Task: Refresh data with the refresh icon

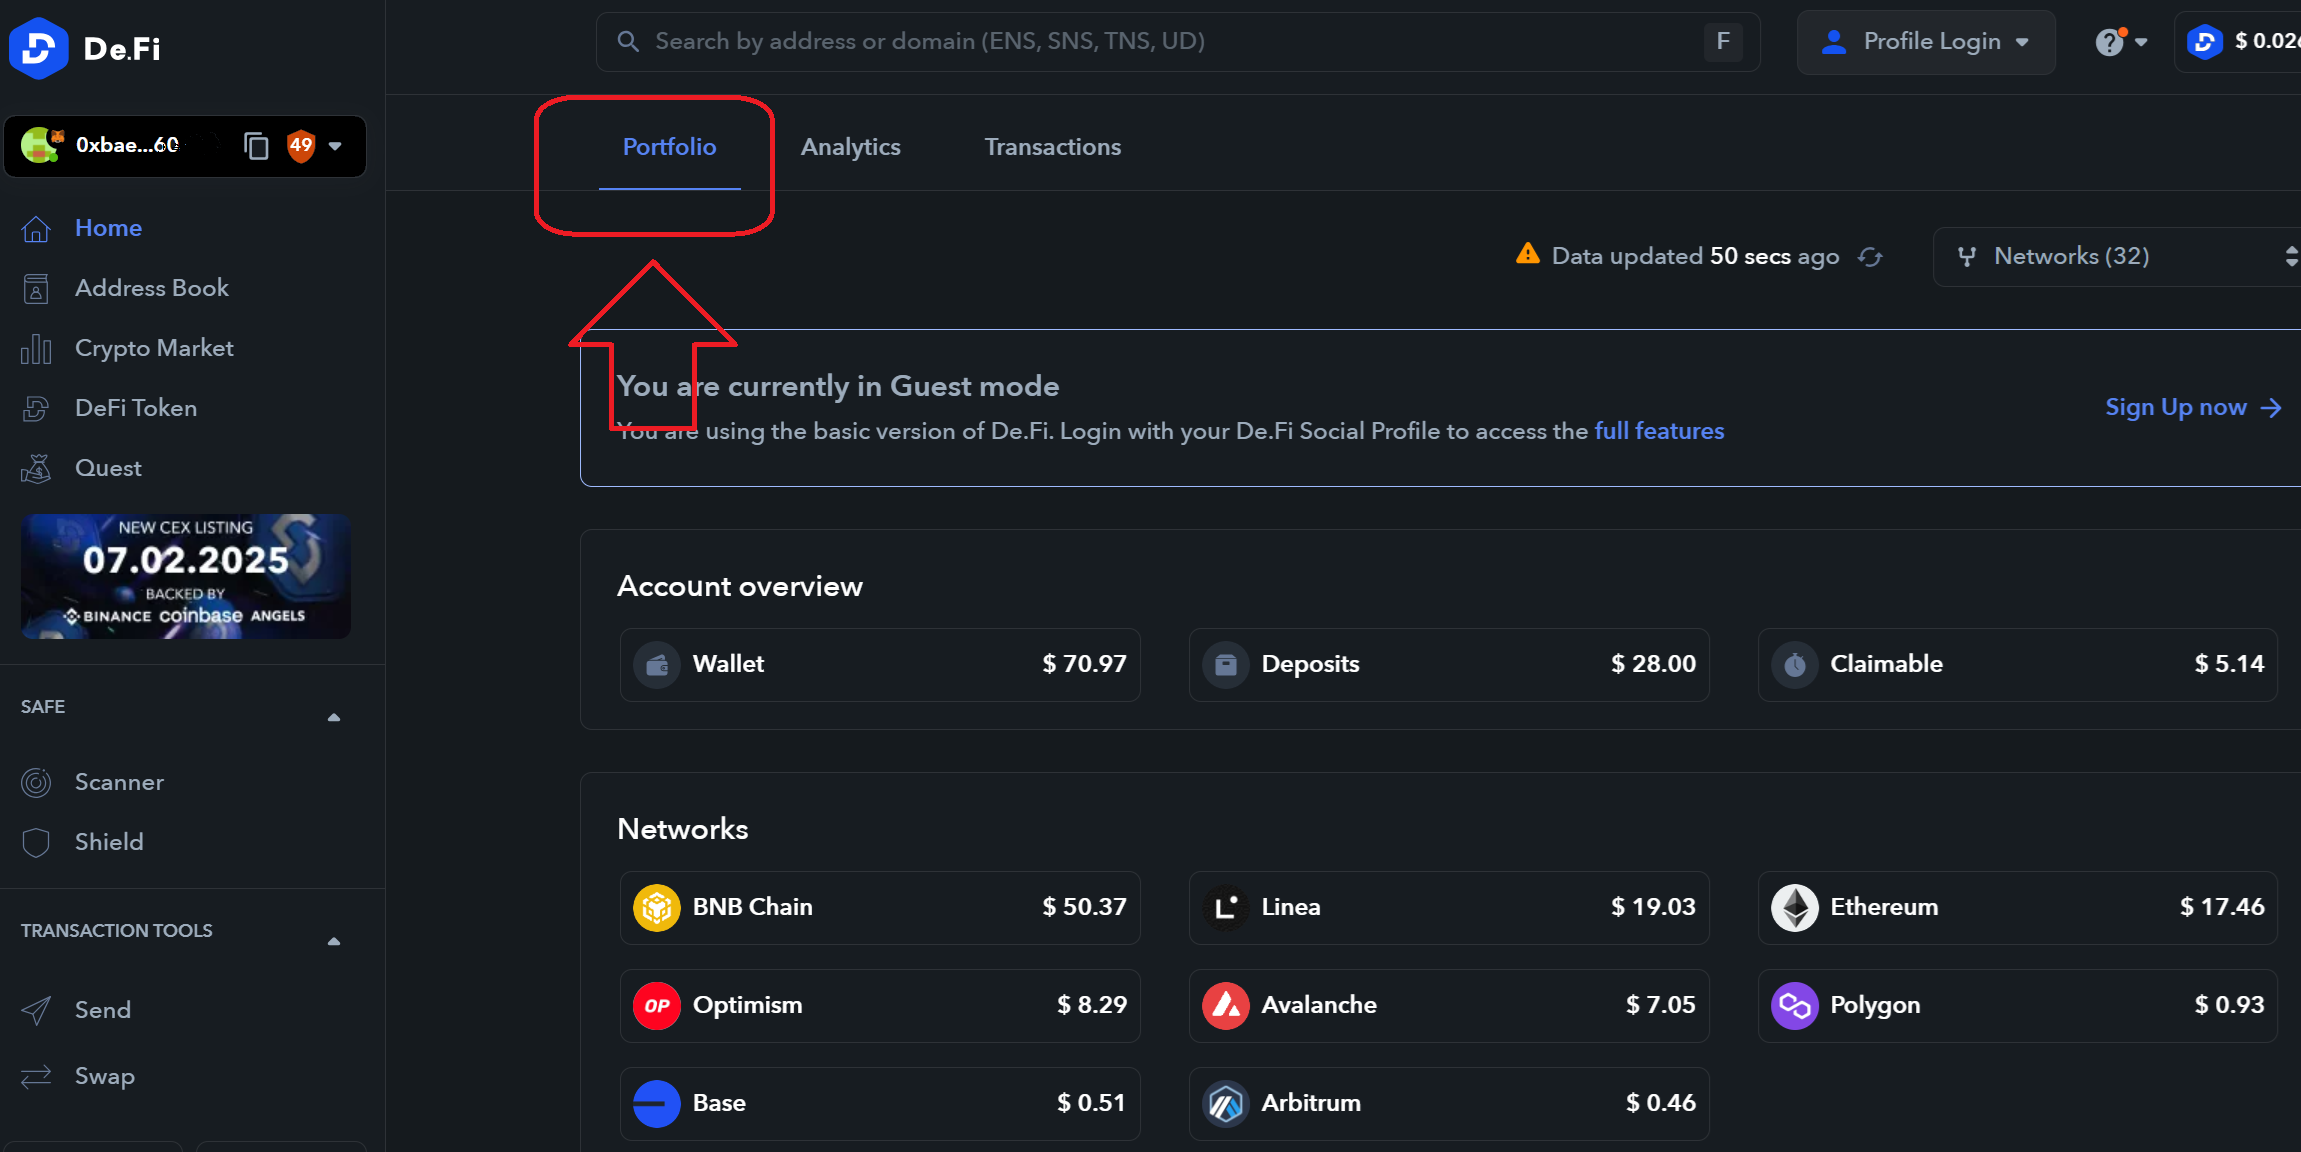Action: (1870, 257)
